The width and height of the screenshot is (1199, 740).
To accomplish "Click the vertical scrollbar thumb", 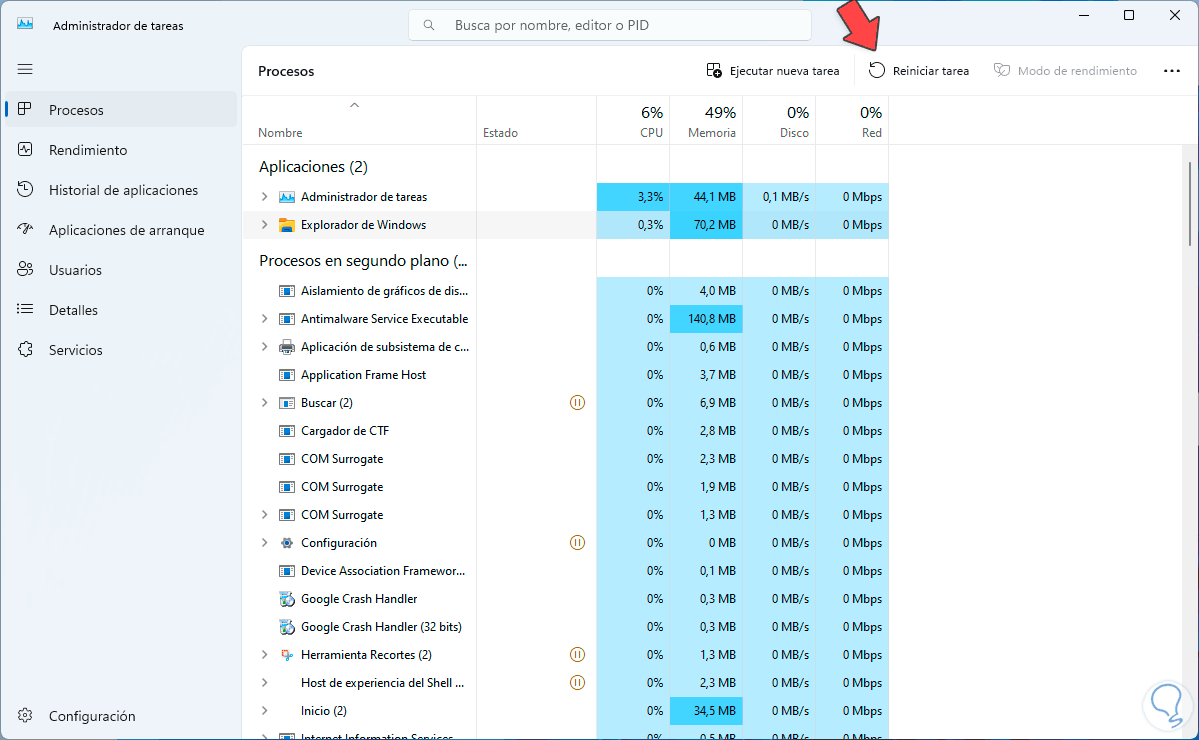I will coord(1190,203).
